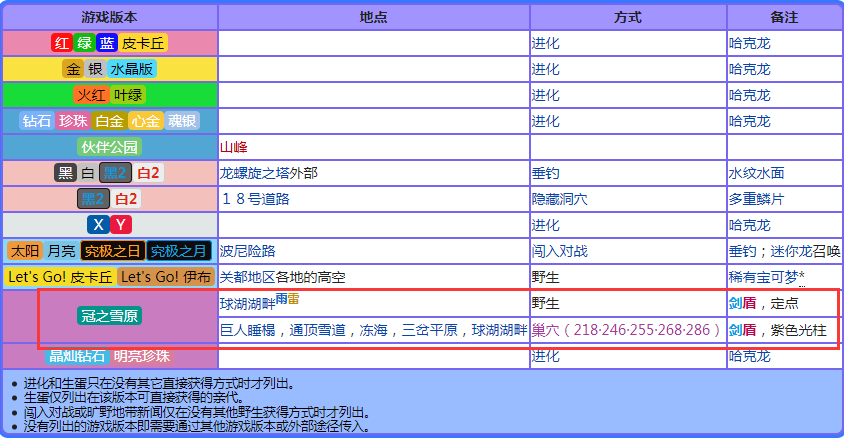Click 哈克龙 in the X Y row
The image size is (844, 440).
coord(750,225)
